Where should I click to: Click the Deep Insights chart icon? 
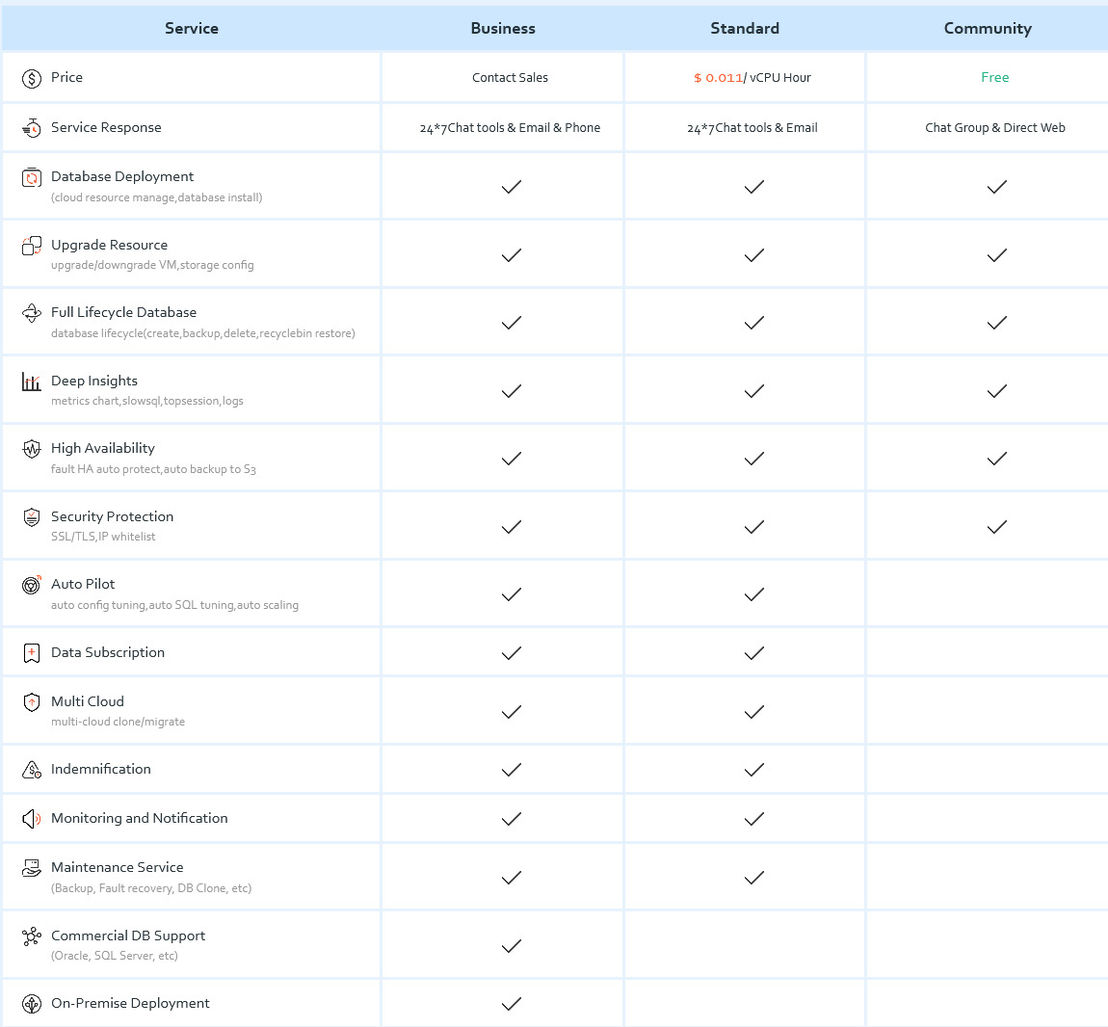point(31,382)
